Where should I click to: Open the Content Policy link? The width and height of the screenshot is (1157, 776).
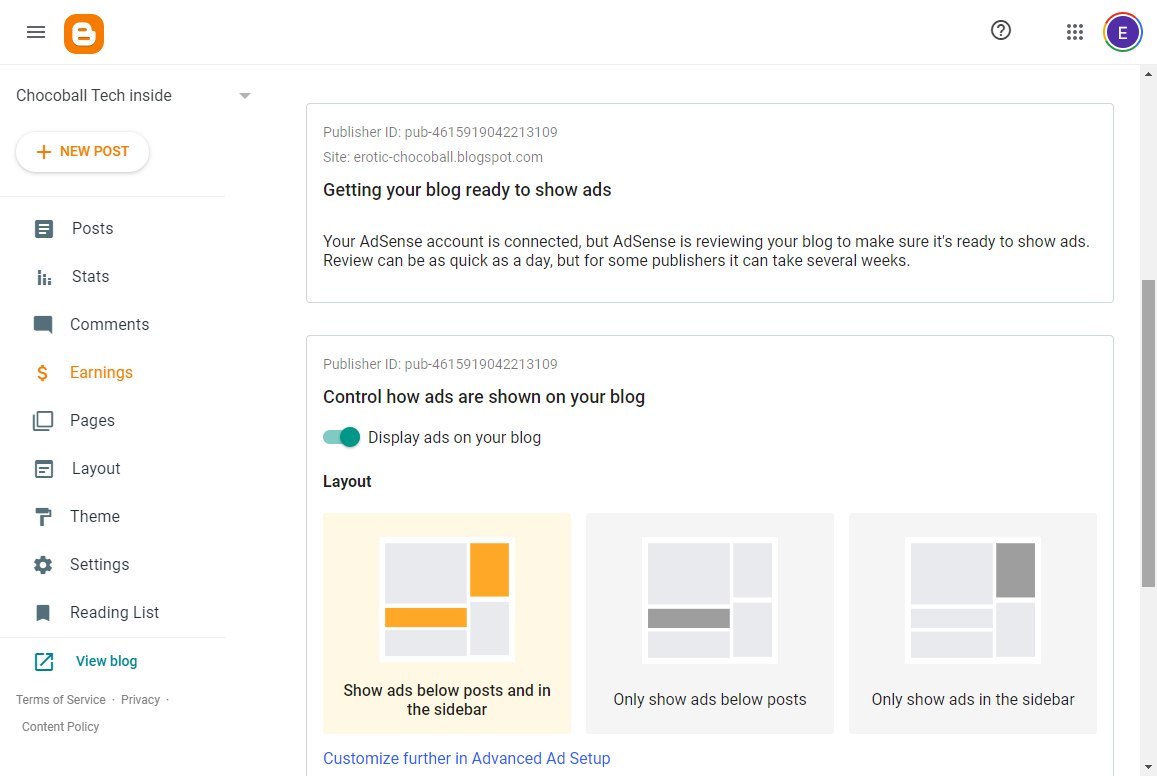(61, 727)
